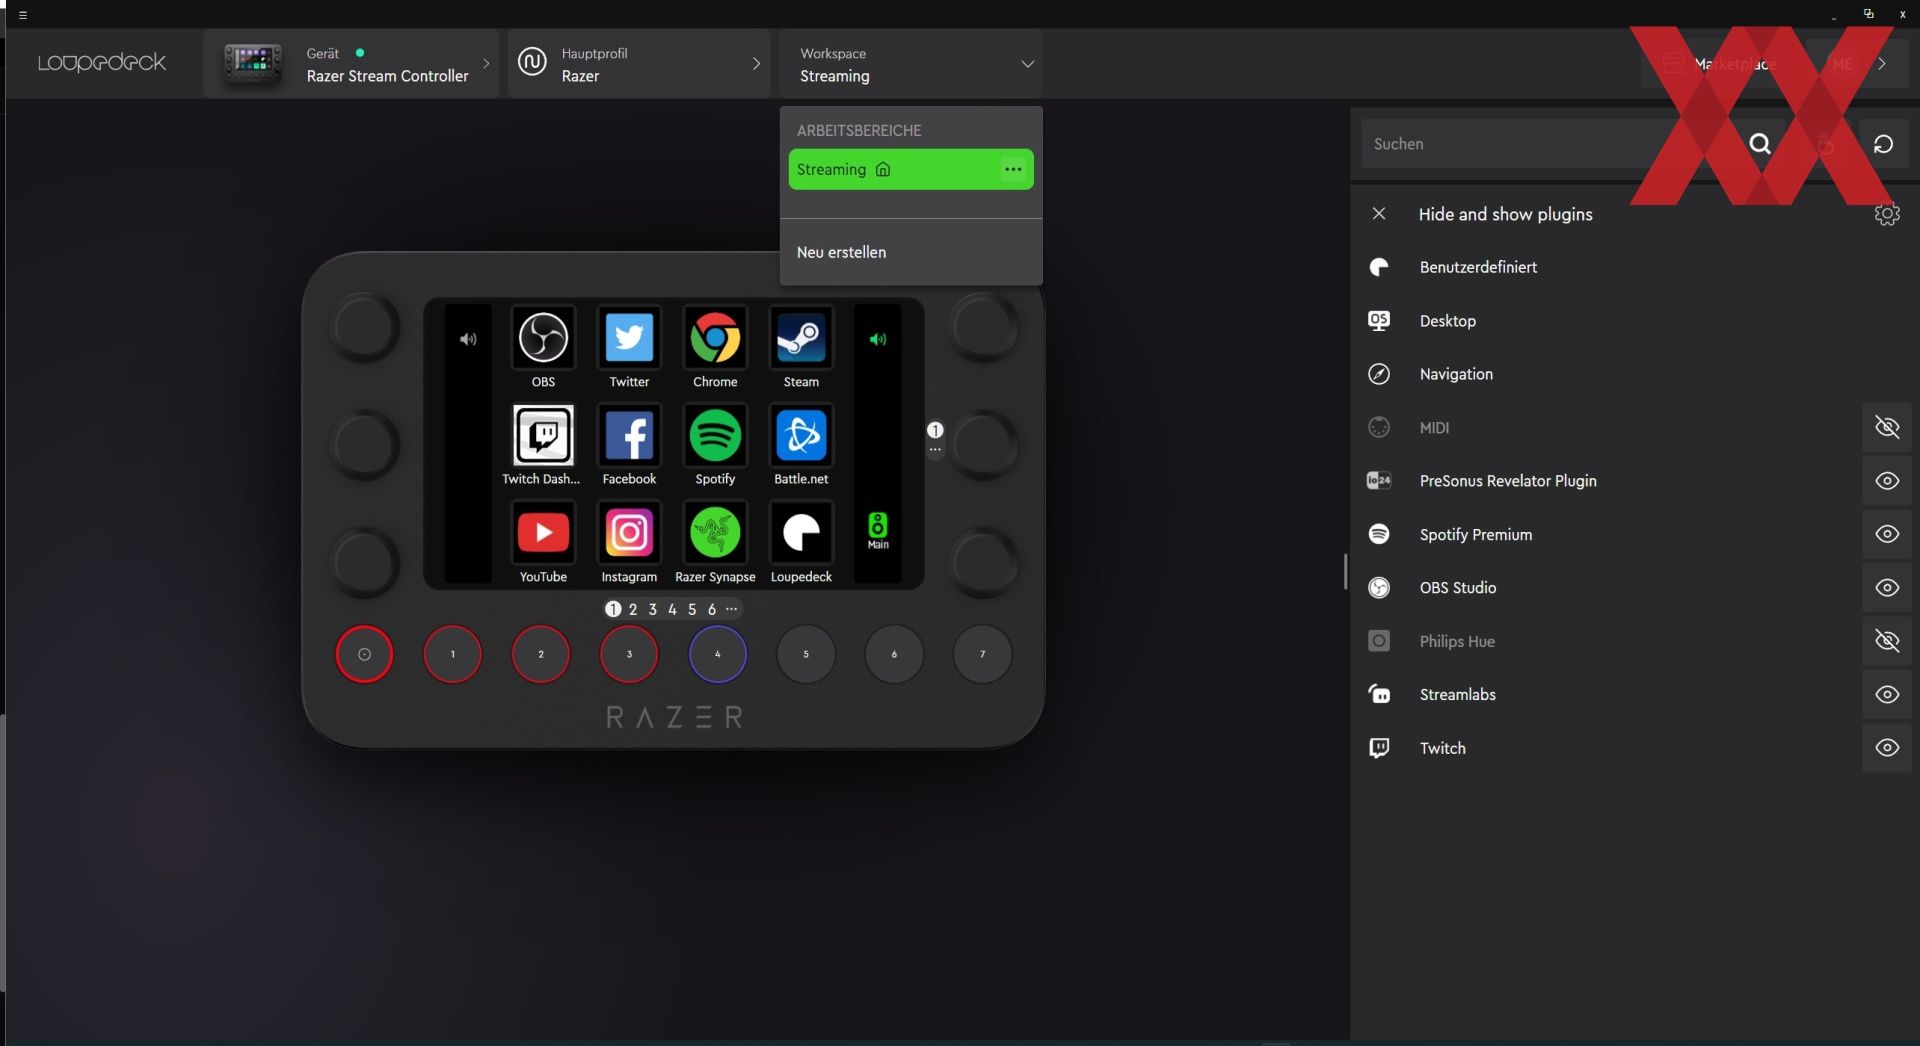Screen dimensions: 1920x1046
Task: Hide the PreSonus Revelator Plugin
Action: pyautogui.click(x=1887, y=481)
